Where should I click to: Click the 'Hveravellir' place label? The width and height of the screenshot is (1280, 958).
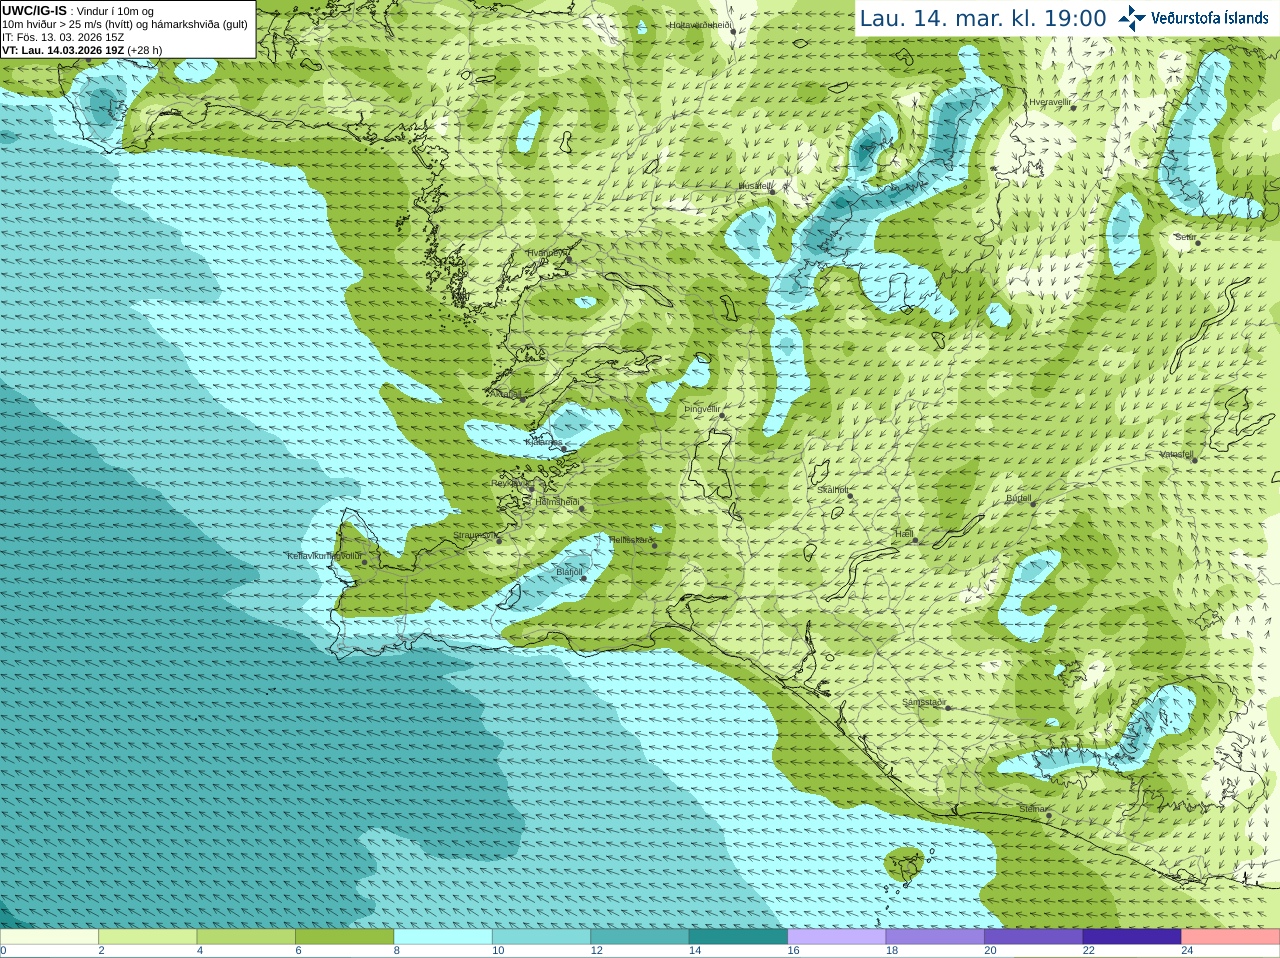[x=1050, y=102]
